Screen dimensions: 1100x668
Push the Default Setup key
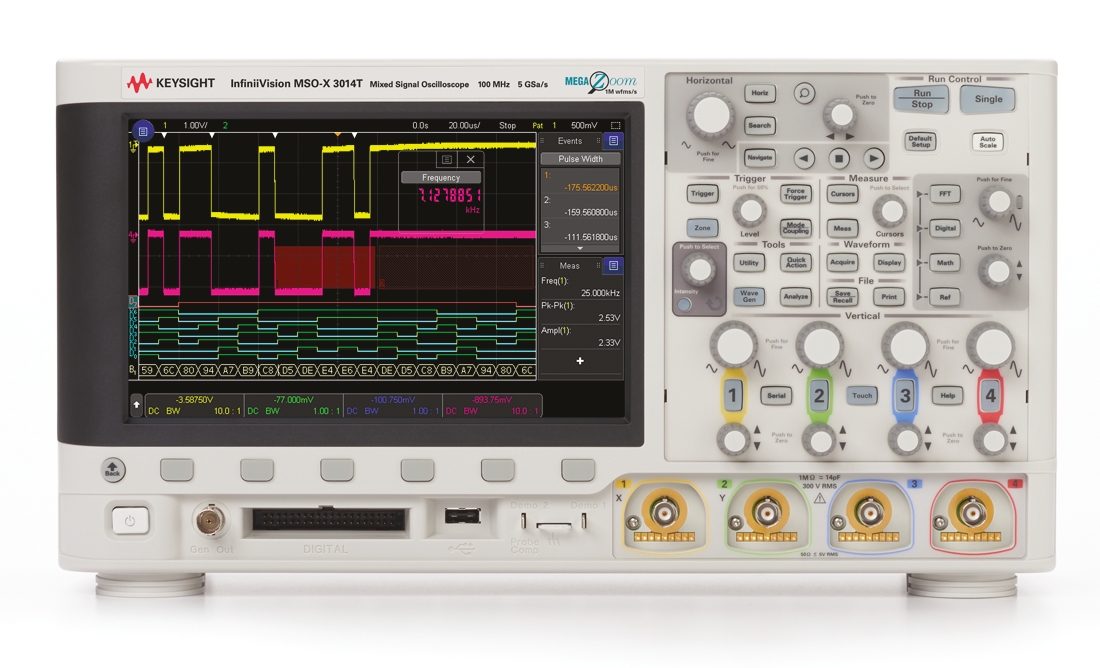point(920,141)
